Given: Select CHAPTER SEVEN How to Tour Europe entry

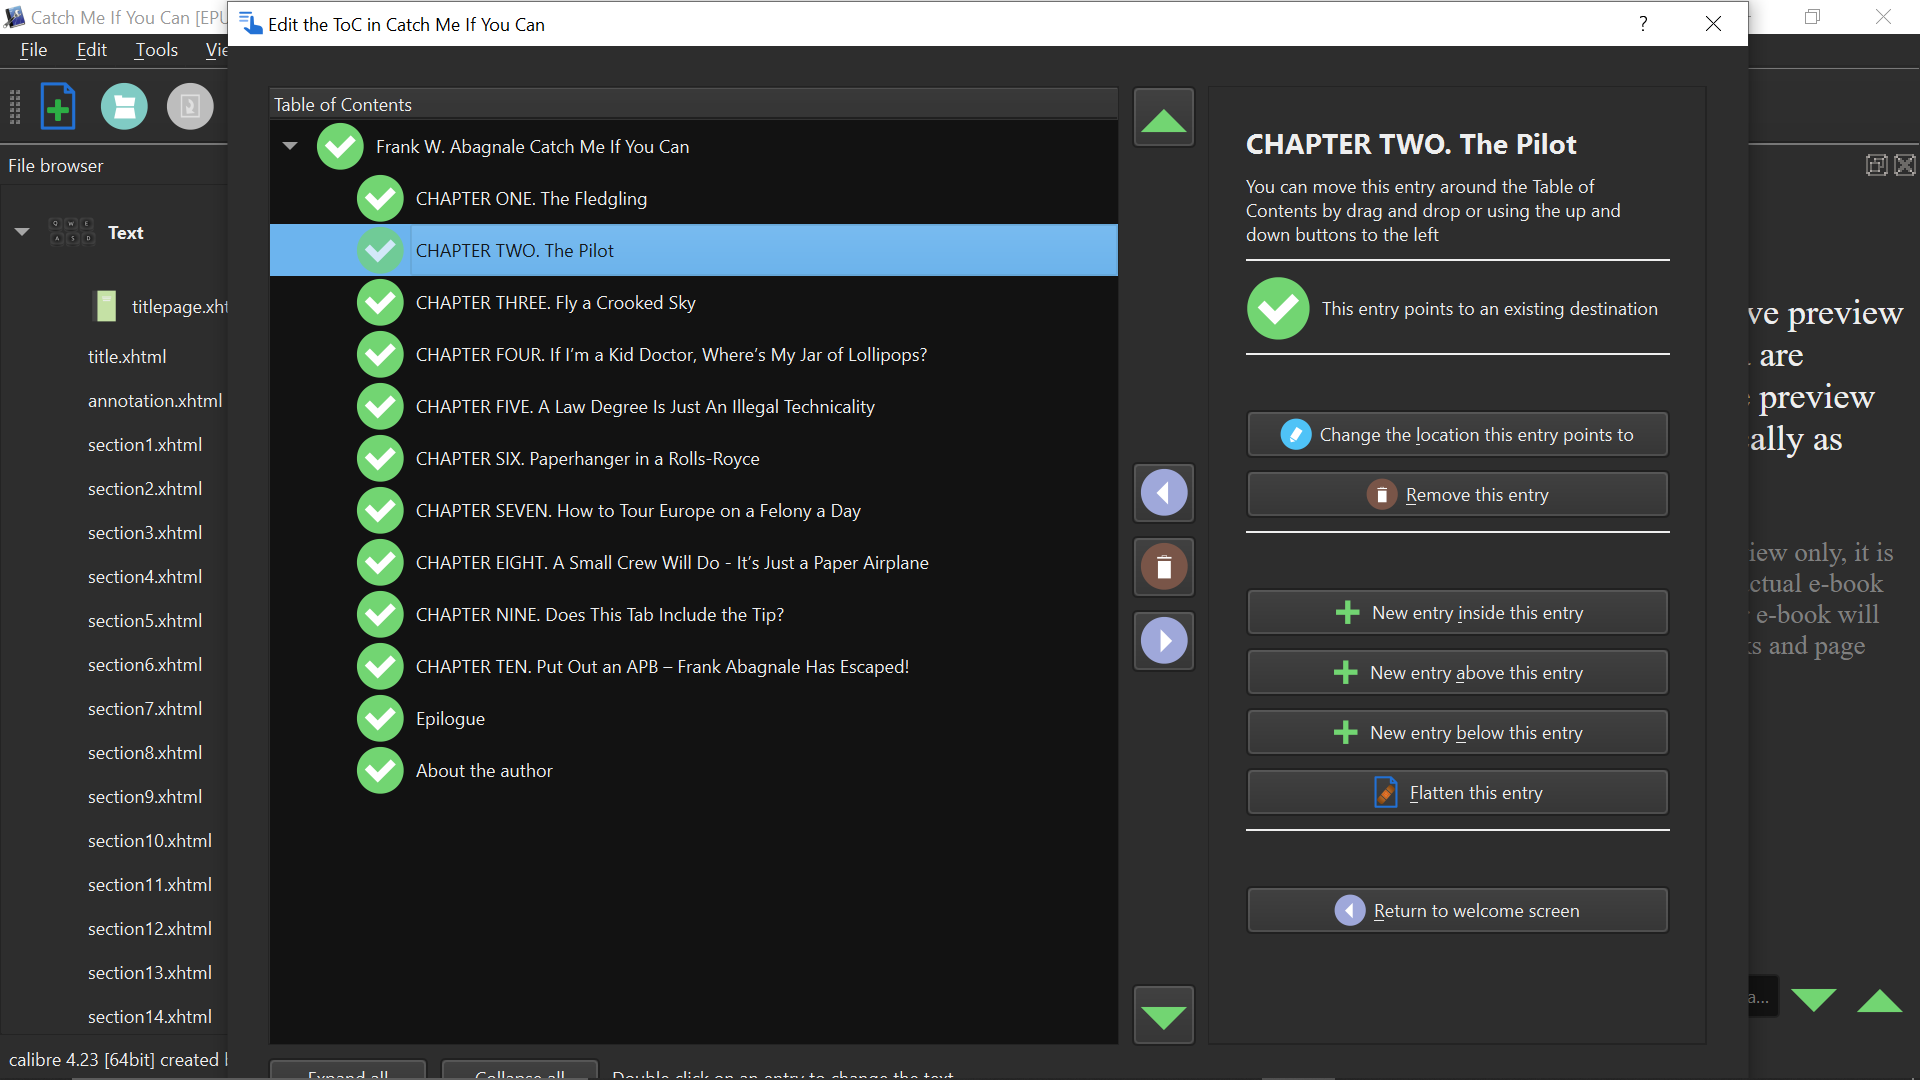Looking at the screenshot, I should click(x=638, y=510).
